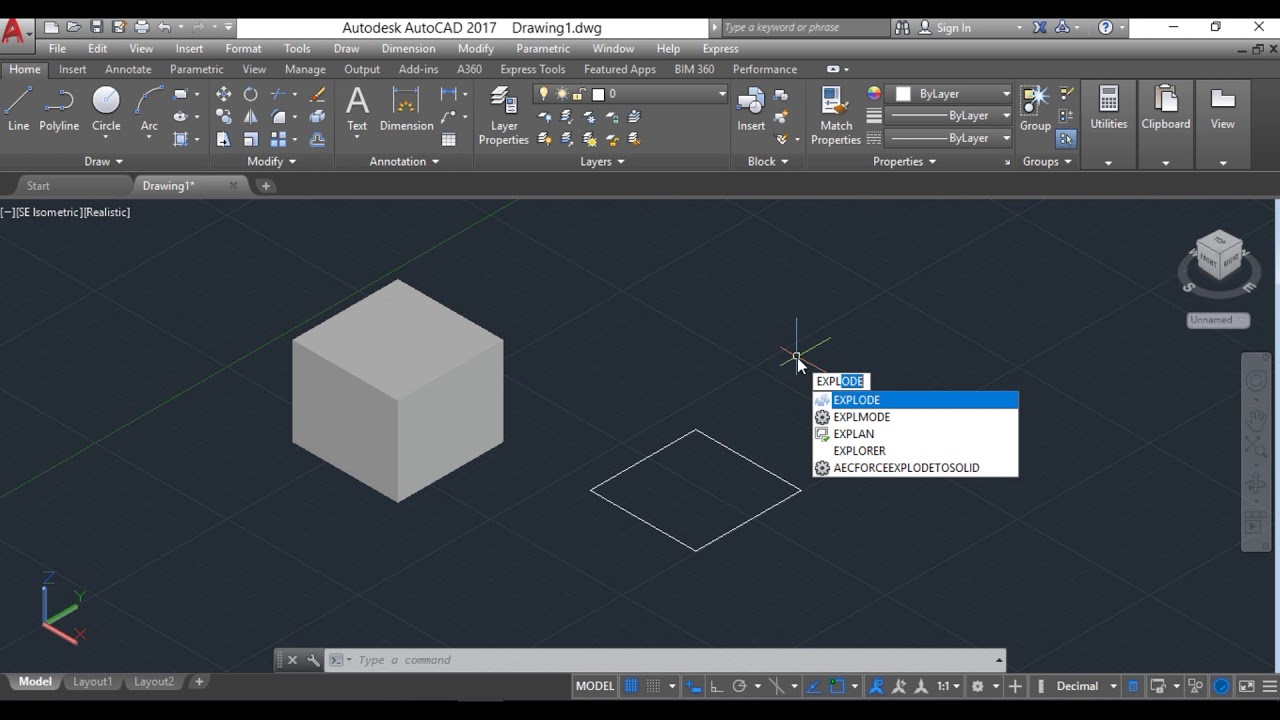The height and width of the screenshot is (720, 1280).
Task: Expand the Modify panel dropdown
Action: tap(271, 161)
